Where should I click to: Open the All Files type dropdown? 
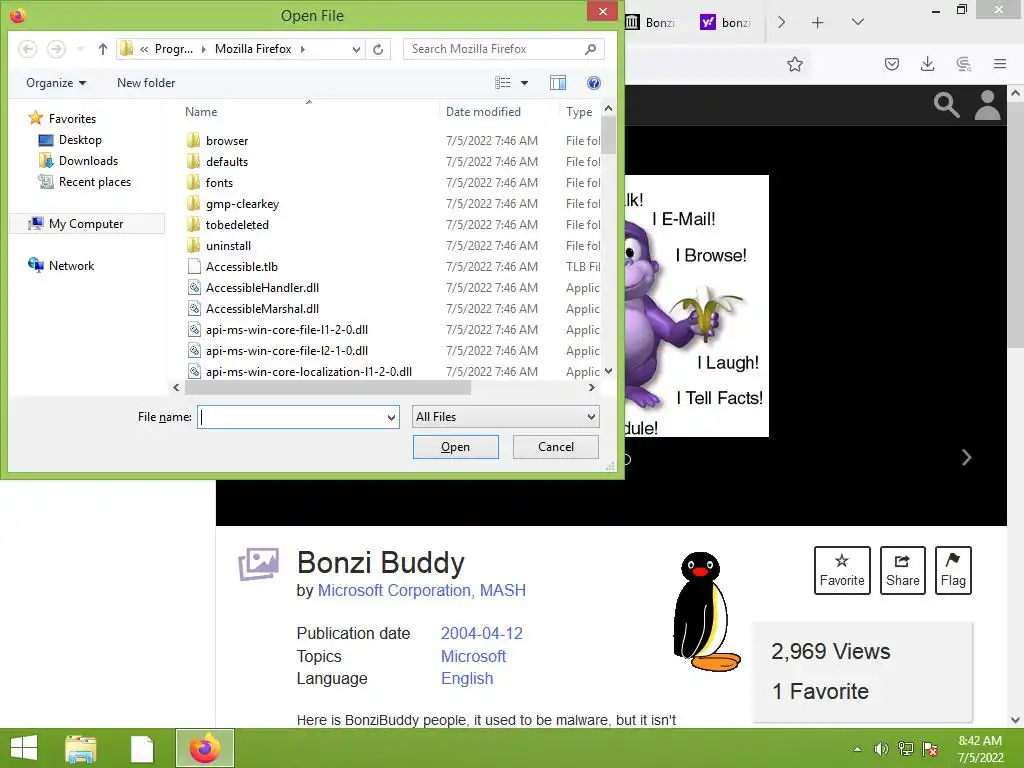click(x=505, y=417)
